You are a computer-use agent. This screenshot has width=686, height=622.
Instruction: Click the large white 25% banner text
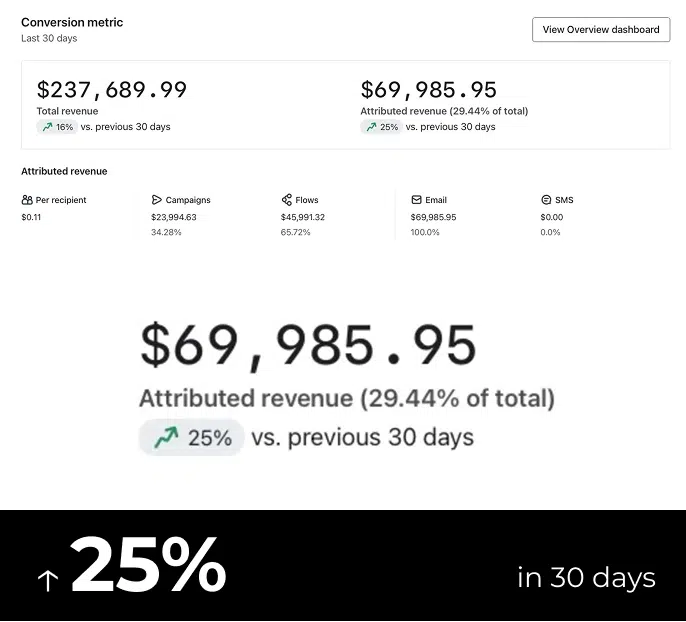pos(148,568)
